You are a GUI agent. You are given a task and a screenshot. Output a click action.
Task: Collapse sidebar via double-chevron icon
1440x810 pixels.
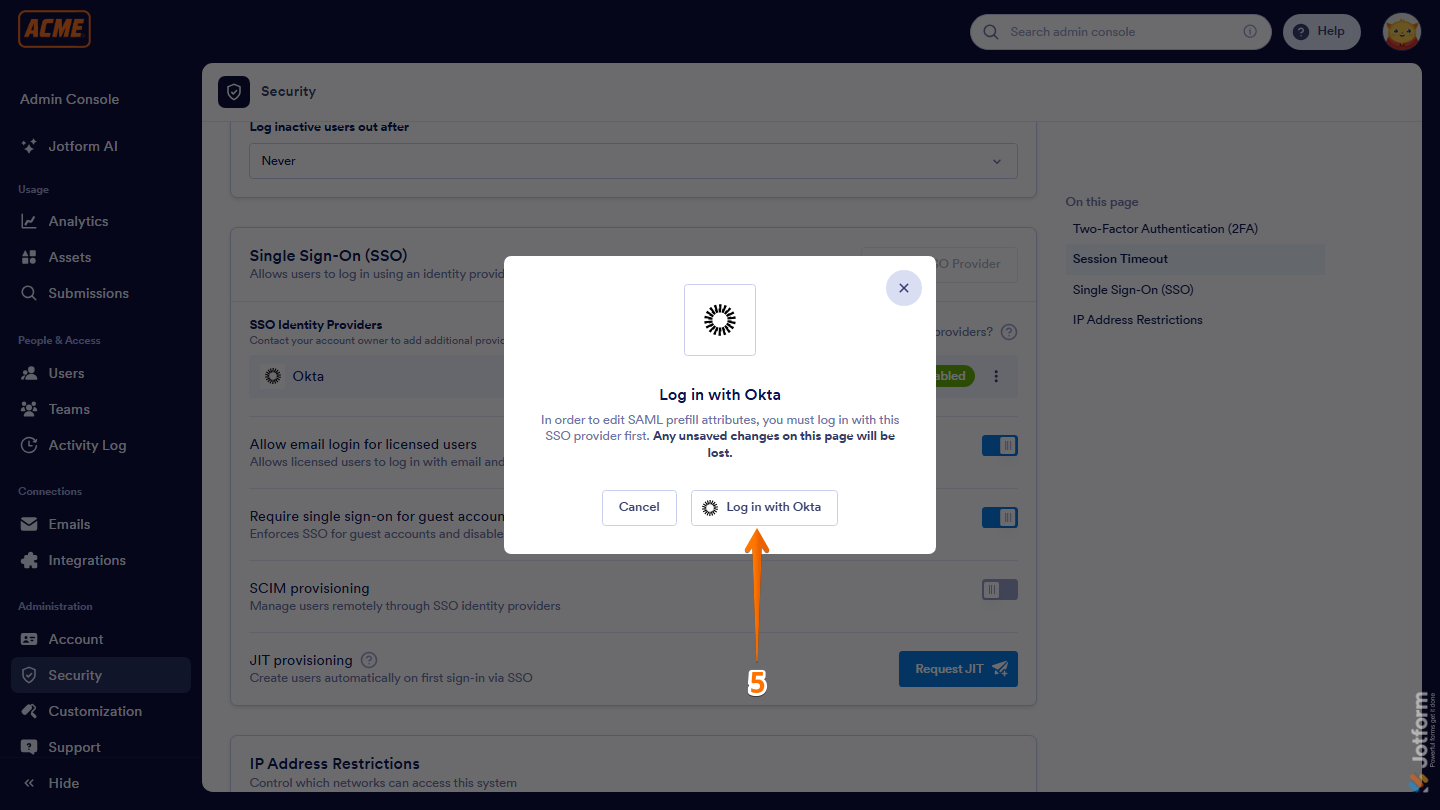tap(29, 783)
